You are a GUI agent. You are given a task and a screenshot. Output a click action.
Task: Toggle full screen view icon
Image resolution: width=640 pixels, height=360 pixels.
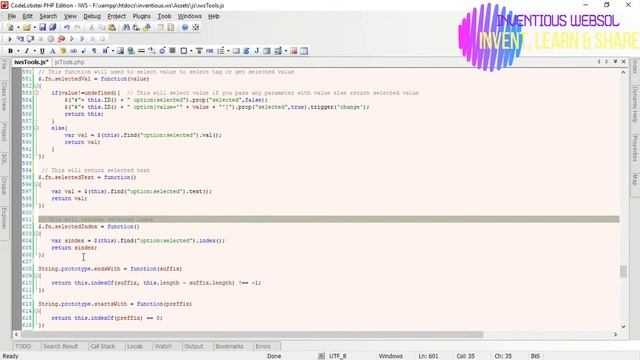click(x=196, y=27)
